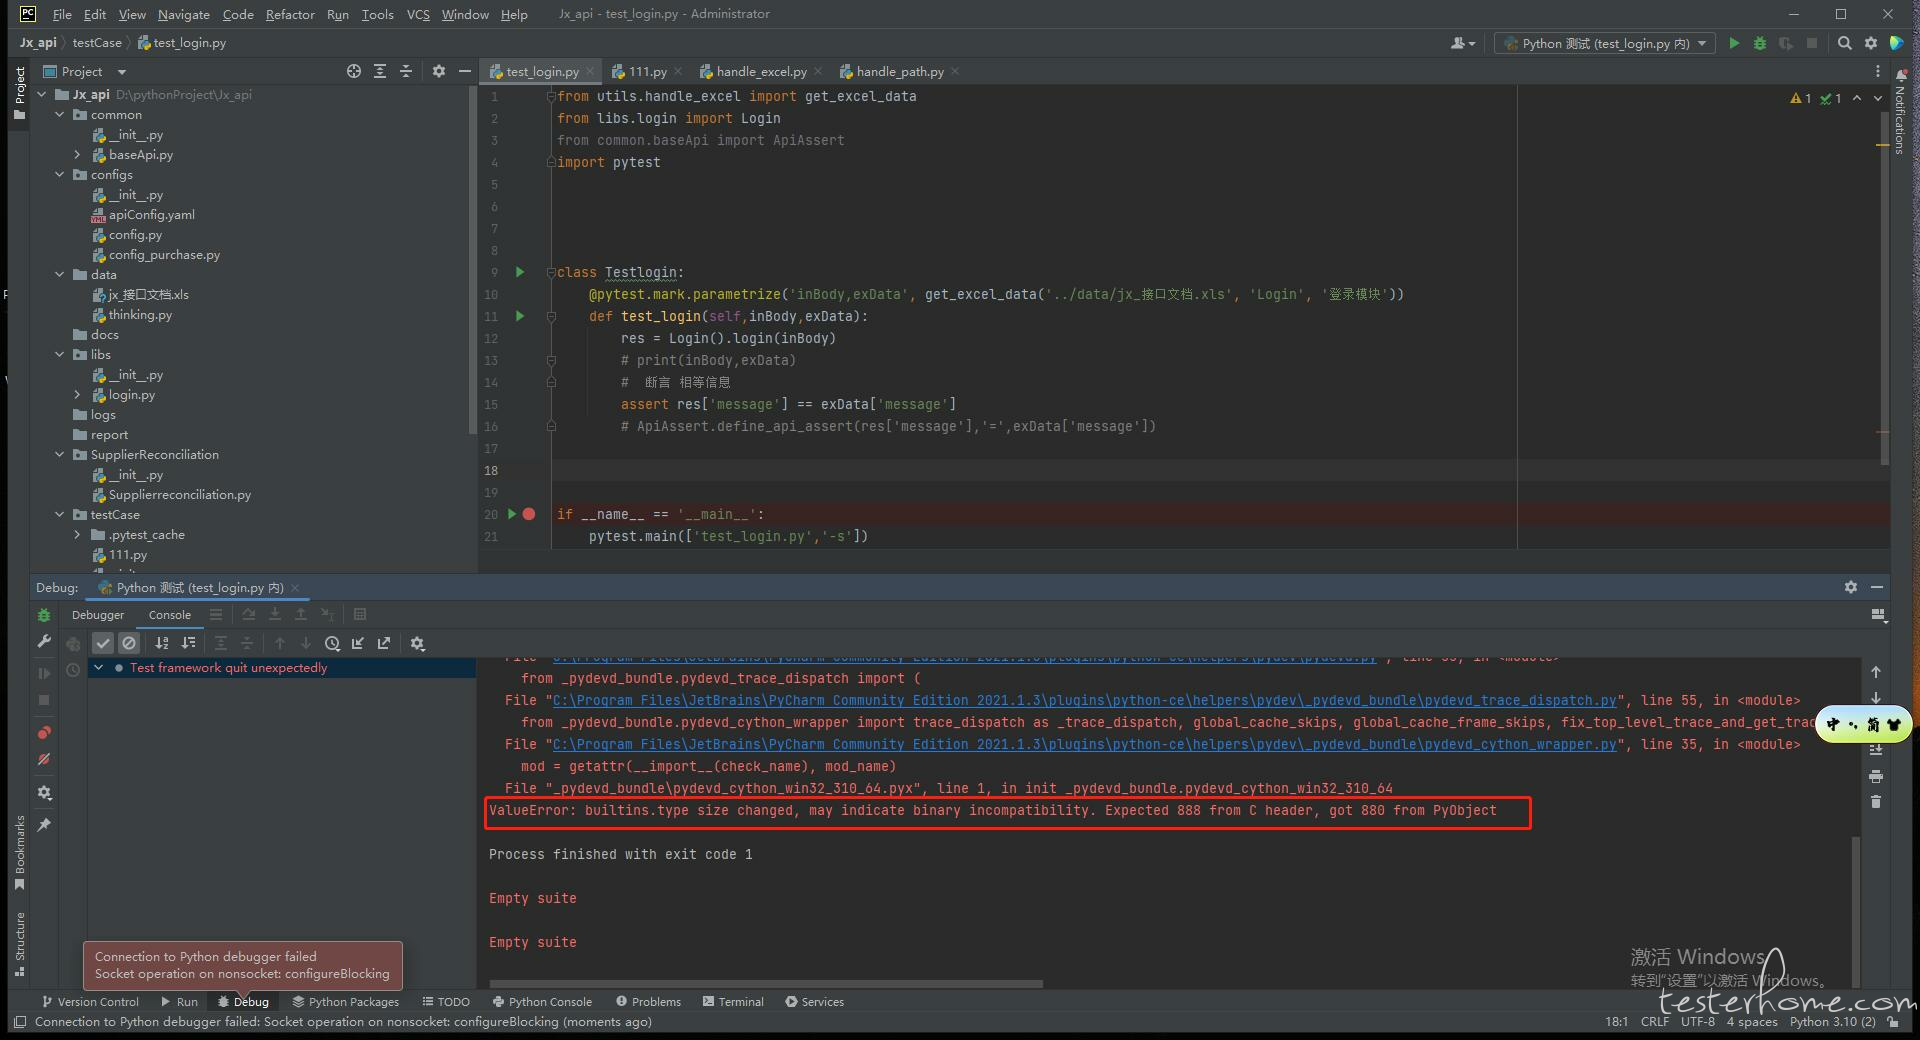Clear console with trash icon
Image resolution: width=1920 pixels, height=1040 pixels.
coord(1876,802)
